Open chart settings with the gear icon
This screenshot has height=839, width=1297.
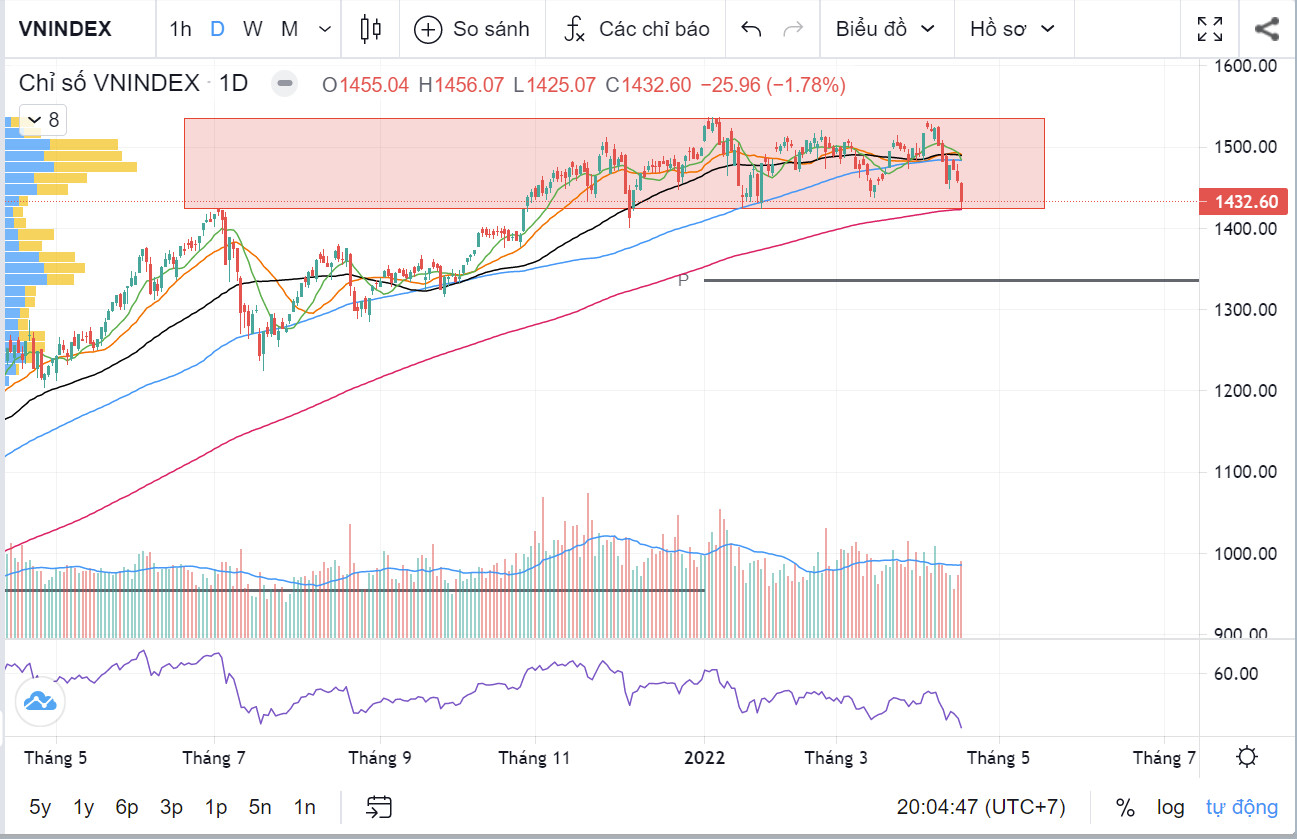coord(1247,757)
